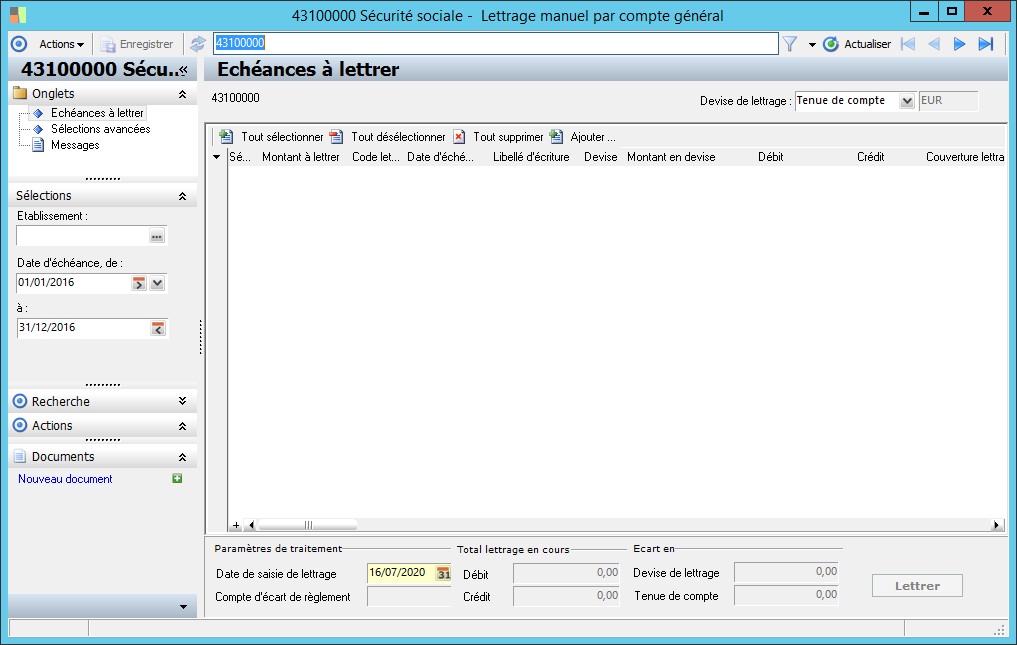Click Tout sélectionner button
Image resolution: width=1017 pixels, height=645 pixels.
(x=271, y=137)
